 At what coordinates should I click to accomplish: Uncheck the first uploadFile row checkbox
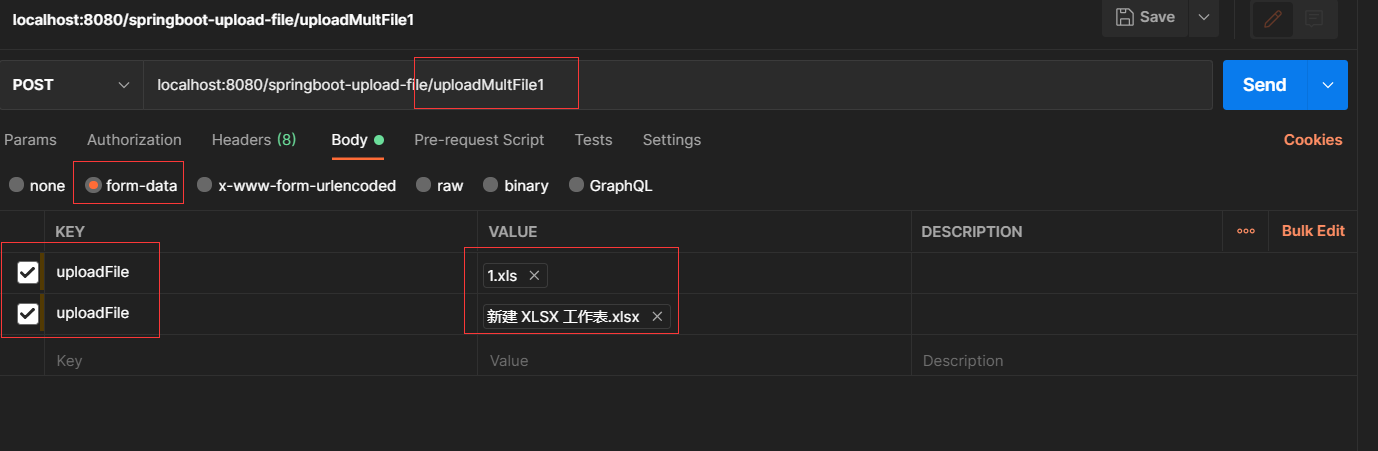pyautogui.click(x=28, y=272)
